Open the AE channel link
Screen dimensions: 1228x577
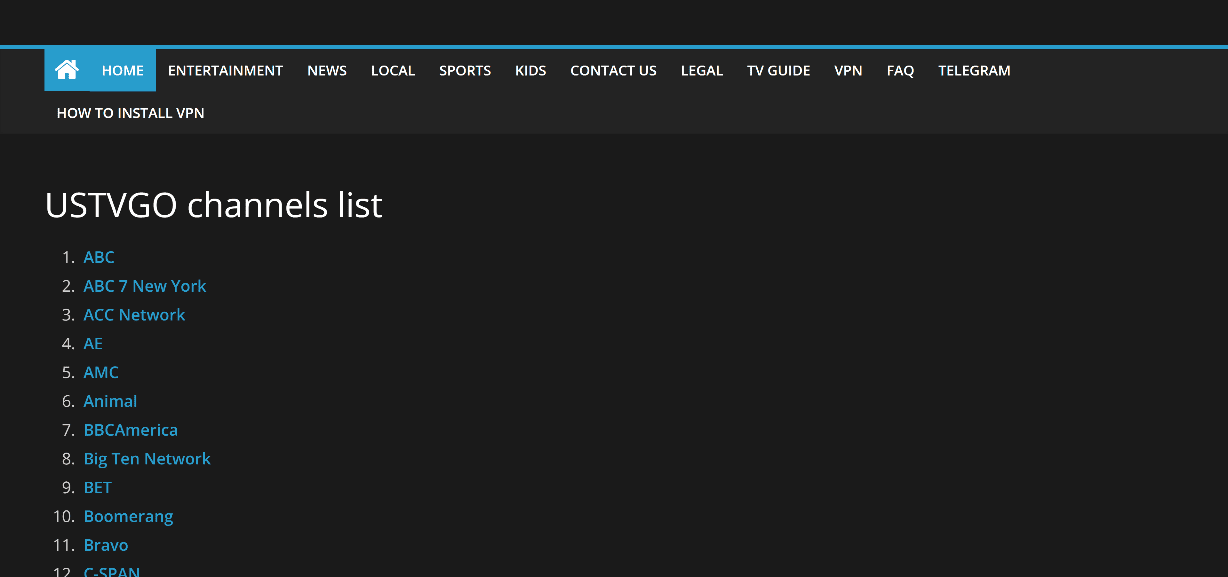[x=93, y=344]
